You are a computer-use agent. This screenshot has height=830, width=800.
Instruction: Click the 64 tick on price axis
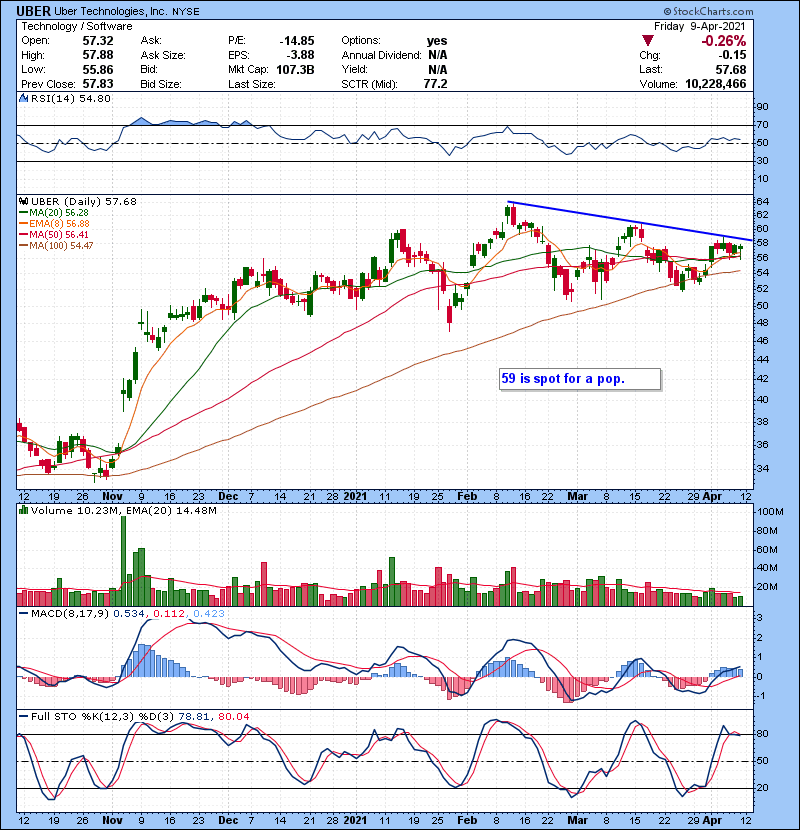[x=762, y=202]
